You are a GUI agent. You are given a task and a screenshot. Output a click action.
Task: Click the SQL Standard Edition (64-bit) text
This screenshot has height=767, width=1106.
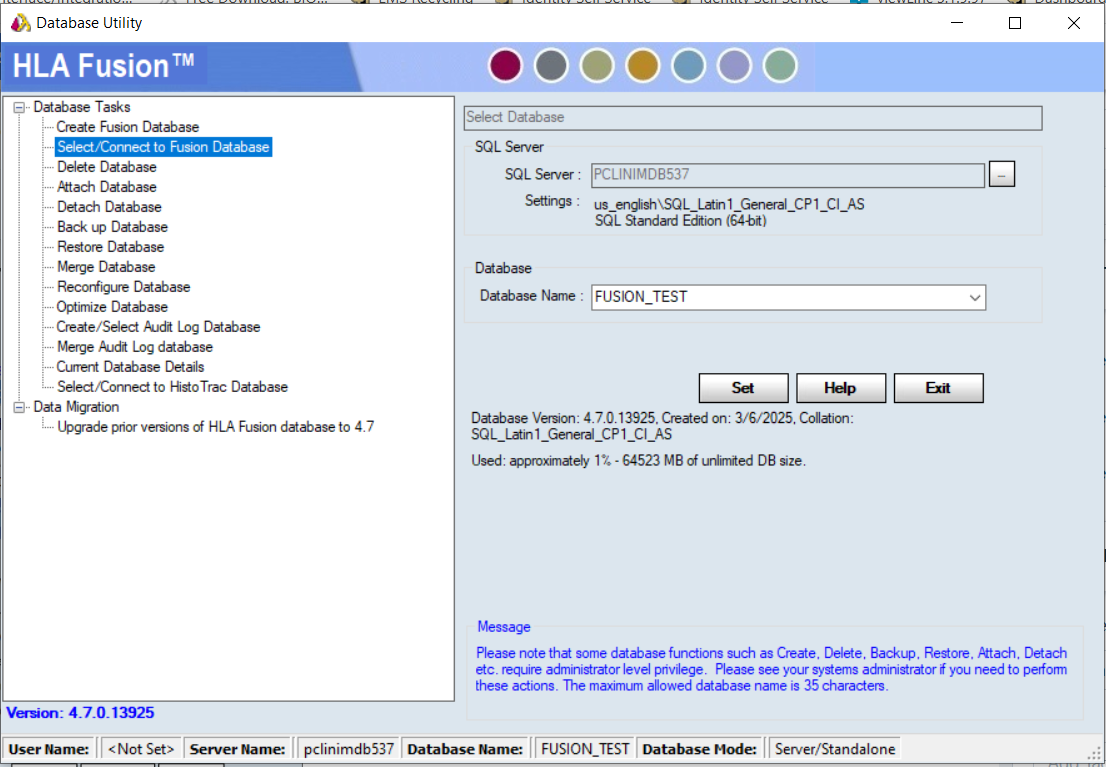coord(681,221)
